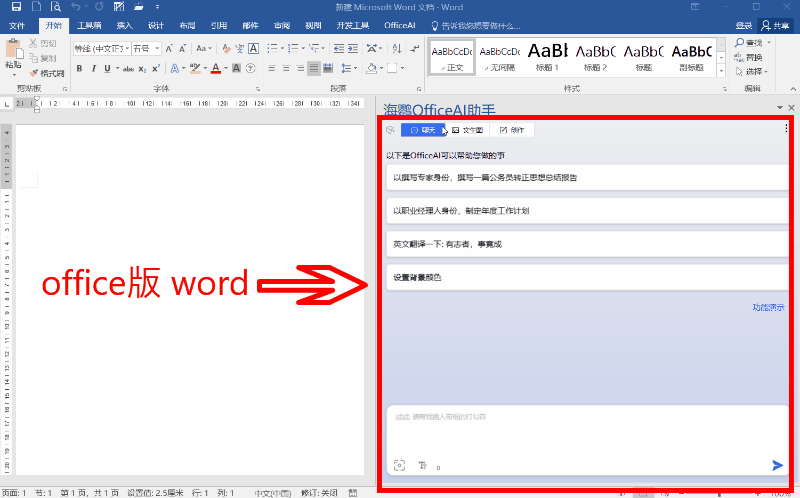Decrease paragraph indent
This screenshot has height=498, width=800.
pos(339,48)
